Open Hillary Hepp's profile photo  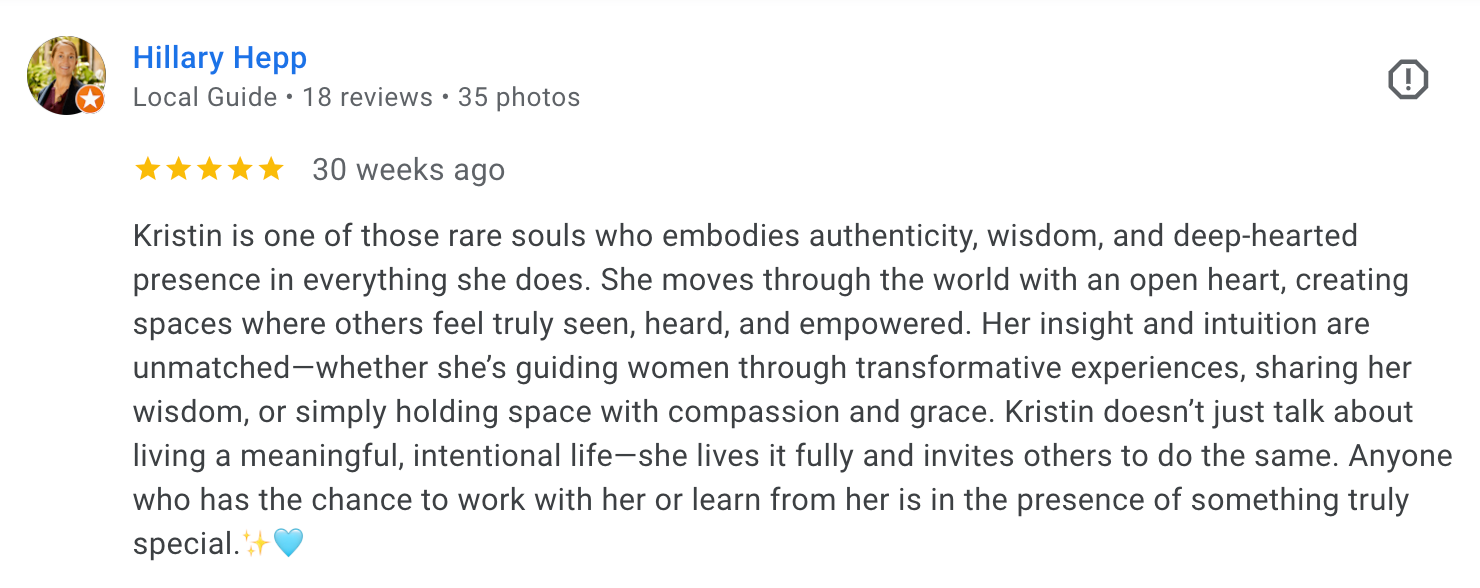click(x=67, y=76)
